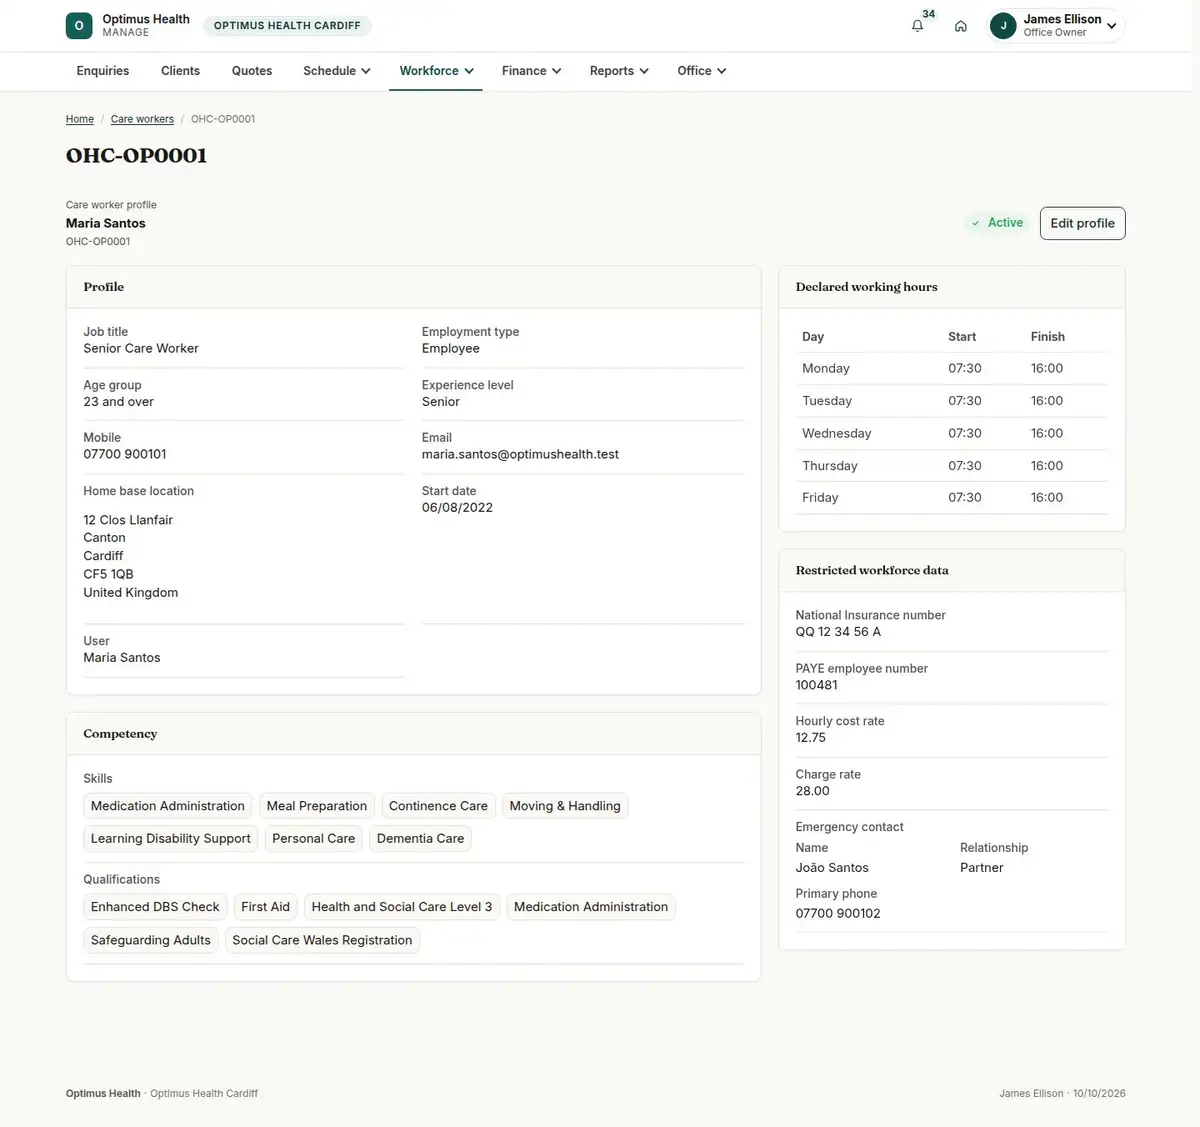The image size is (1200, 1127).
Task: Click the Personal Care skill tag
Action: (314, 838)
